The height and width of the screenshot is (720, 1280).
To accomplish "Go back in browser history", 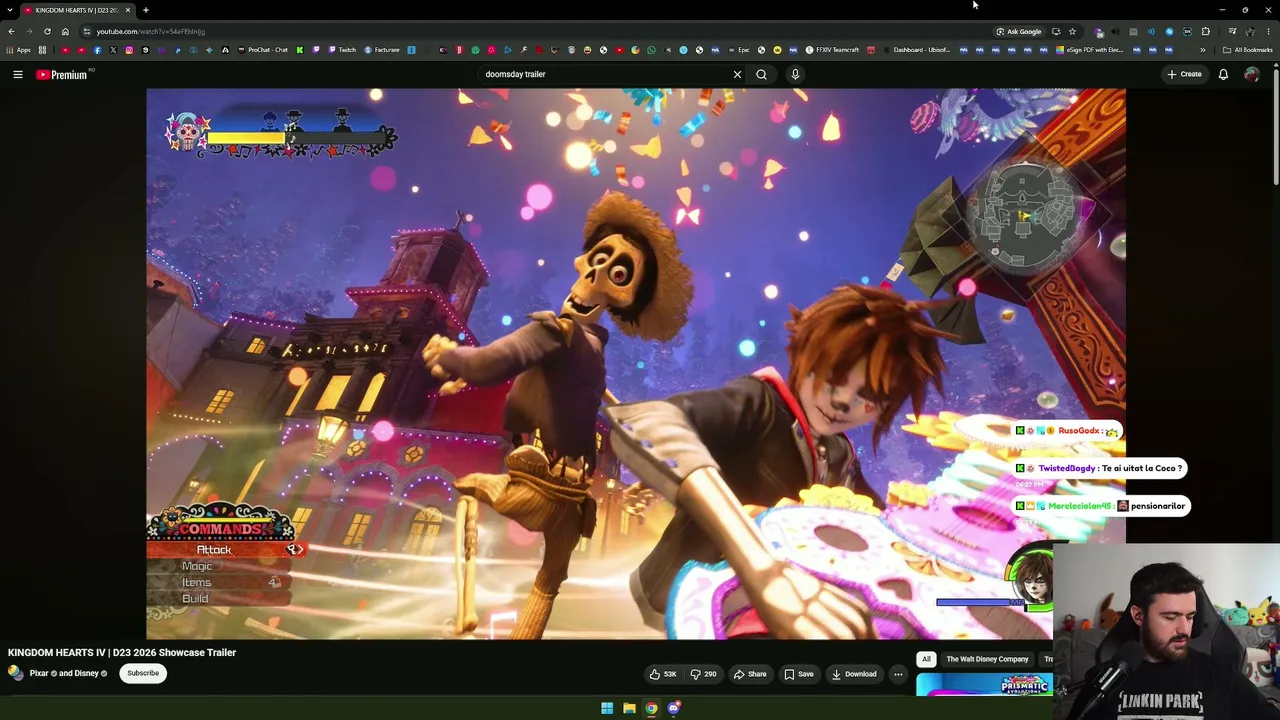I will (x=11, y=31).
